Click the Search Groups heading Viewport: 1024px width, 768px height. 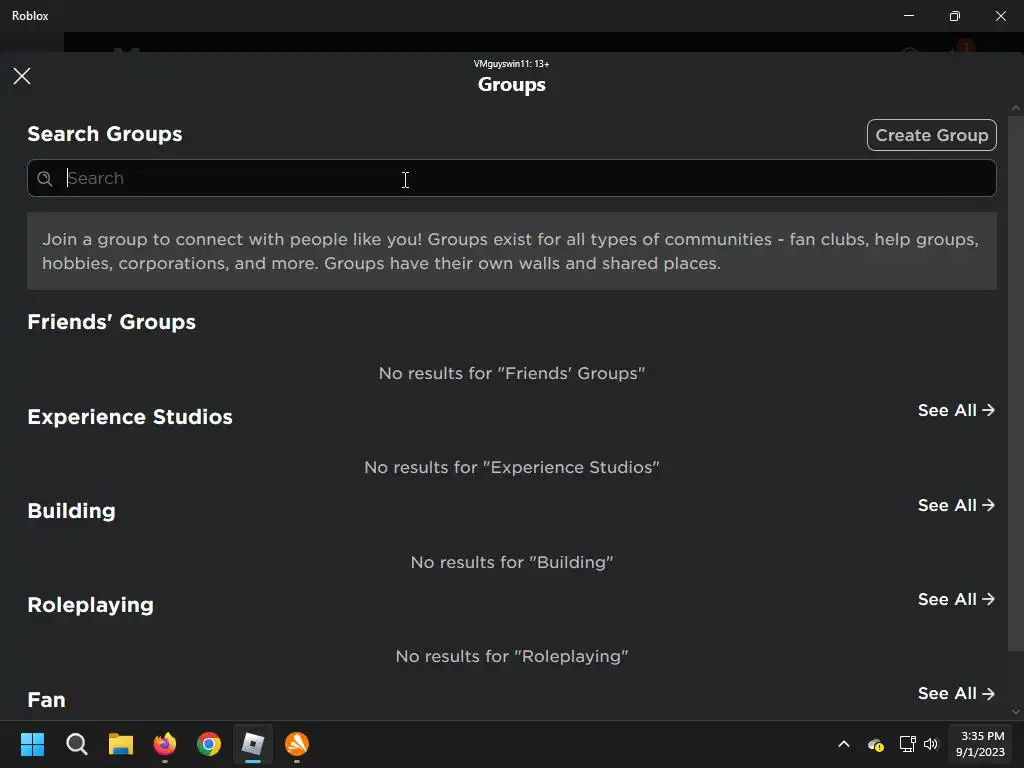pyautogui.click(x=105, y=134)
